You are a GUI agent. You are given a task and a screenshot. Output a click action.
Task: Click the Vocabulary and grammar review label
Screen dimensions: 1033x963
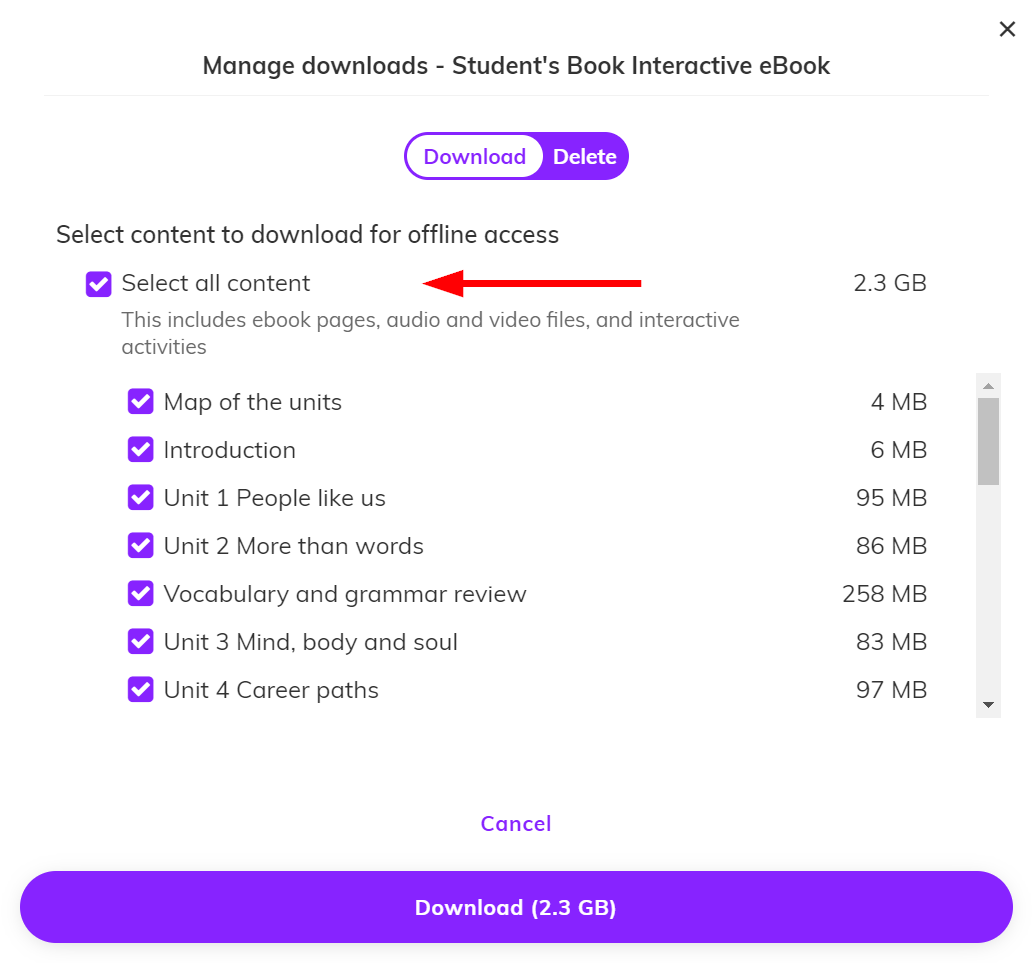[x=345, y=594]
